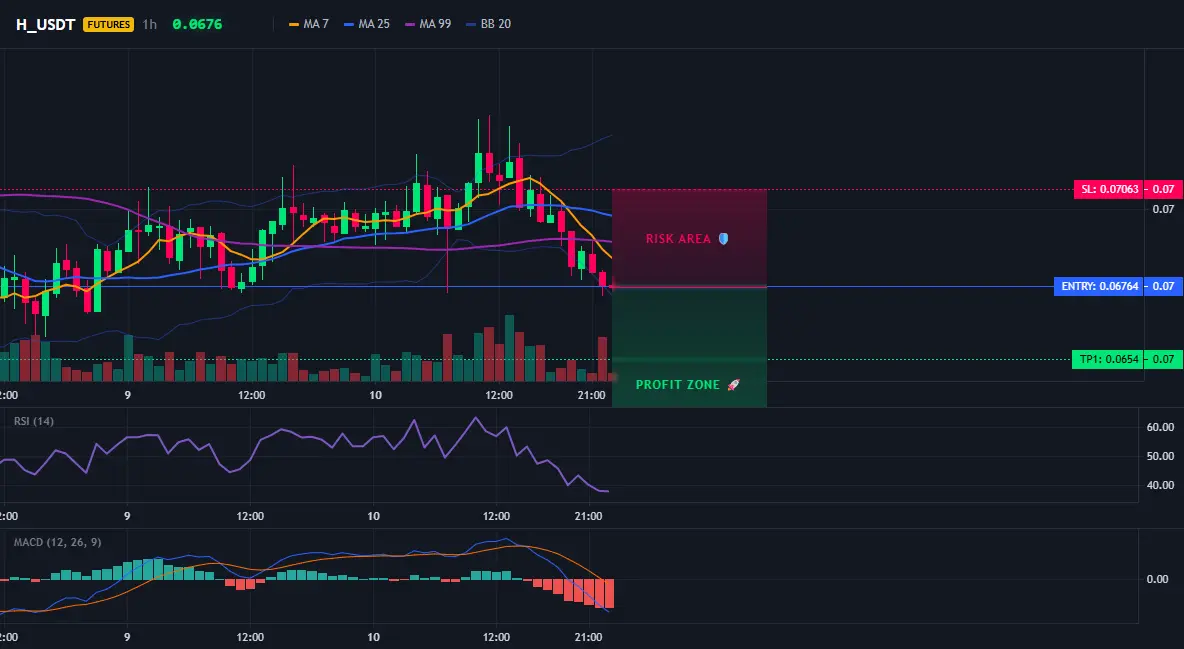The width and height of the screenshot is (1184, 649).
Task: Click date 9 on price chart time axis
Action: coord(128,395)
